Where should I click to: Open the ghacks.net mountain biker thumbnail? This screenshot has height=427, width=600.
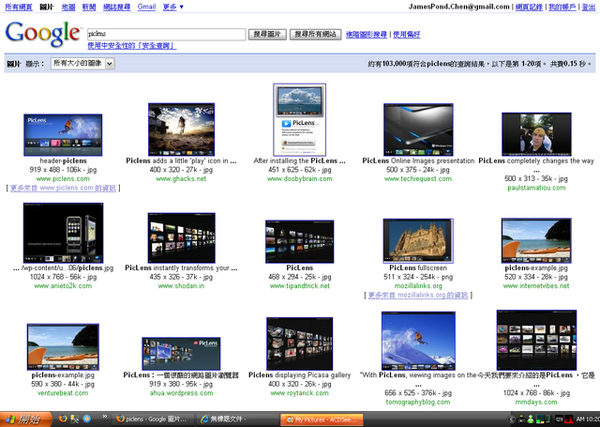click(181, 129)
